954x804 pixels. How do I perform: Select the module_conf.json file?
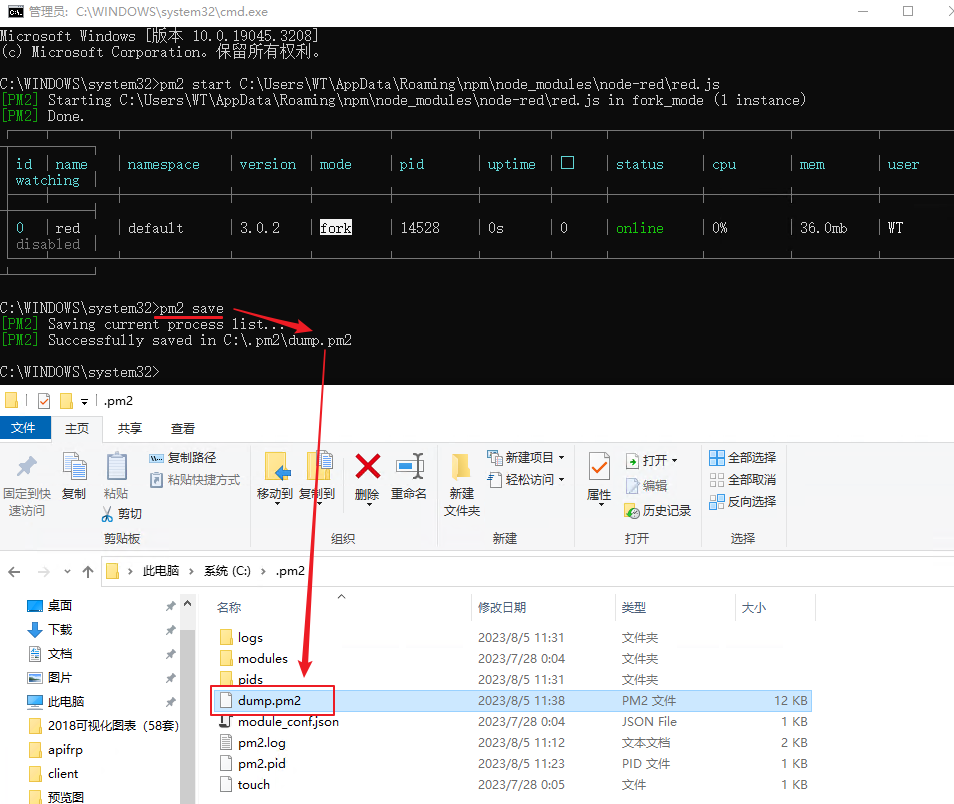288,721
